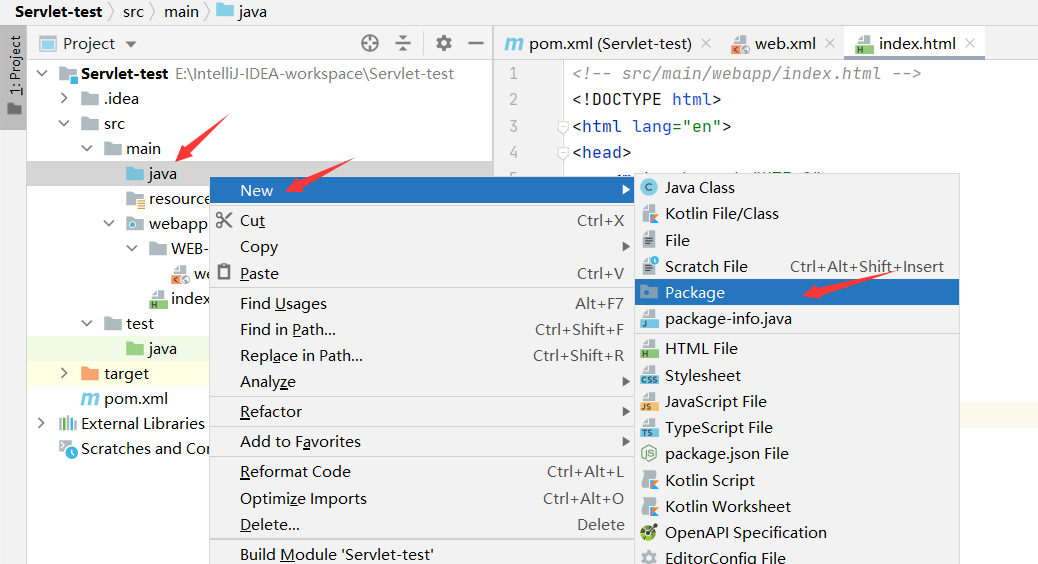The image size is (1038, 564).
Task: Expand the .idea folder
Action: point(64,98)
